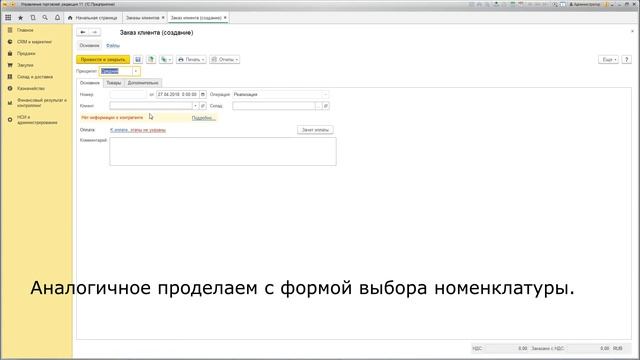Viewport: 640px width, 360px height.
Task: Click the Приоритет field value
Action: 116,71
